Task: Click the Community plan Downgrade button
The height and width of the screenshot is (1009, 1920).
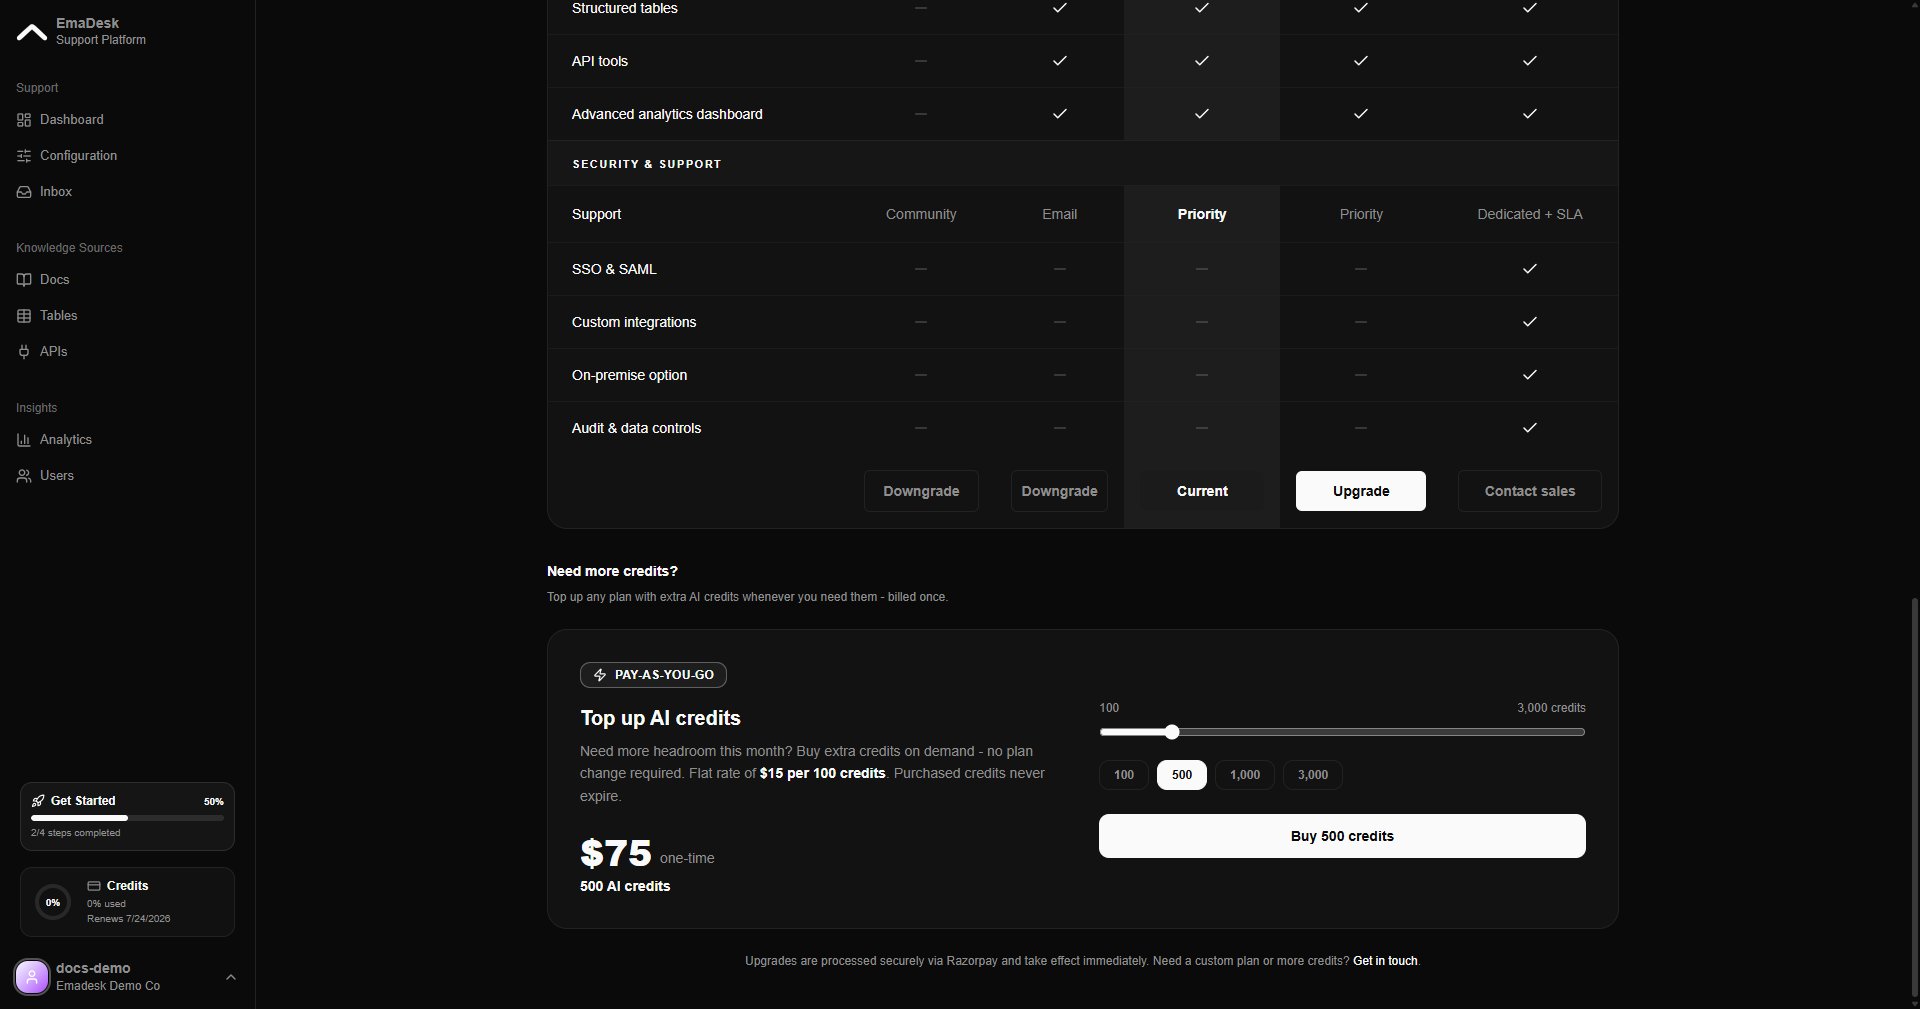Action: click(x=921, y=491)
